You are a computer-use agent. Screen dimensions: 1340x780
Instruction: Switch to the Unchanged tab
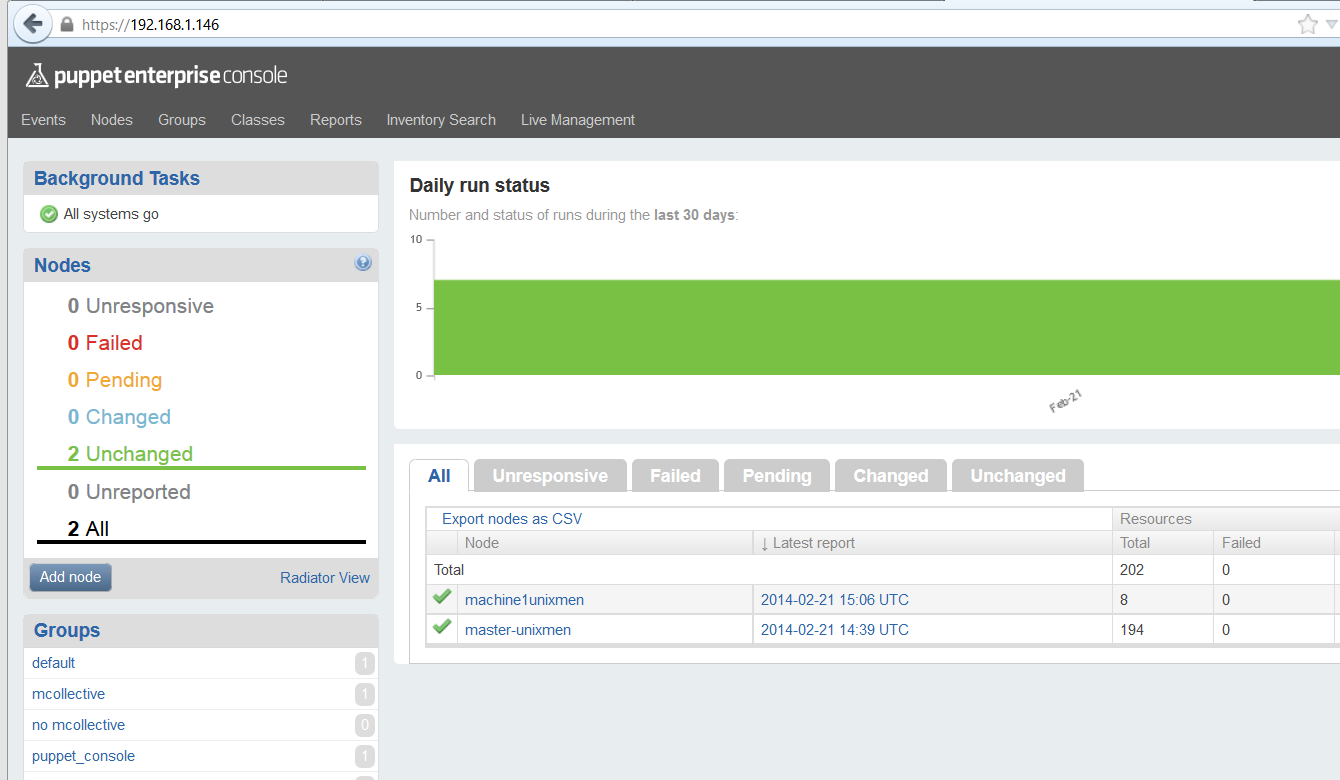pyautogui.click(x=1018, y=476)
